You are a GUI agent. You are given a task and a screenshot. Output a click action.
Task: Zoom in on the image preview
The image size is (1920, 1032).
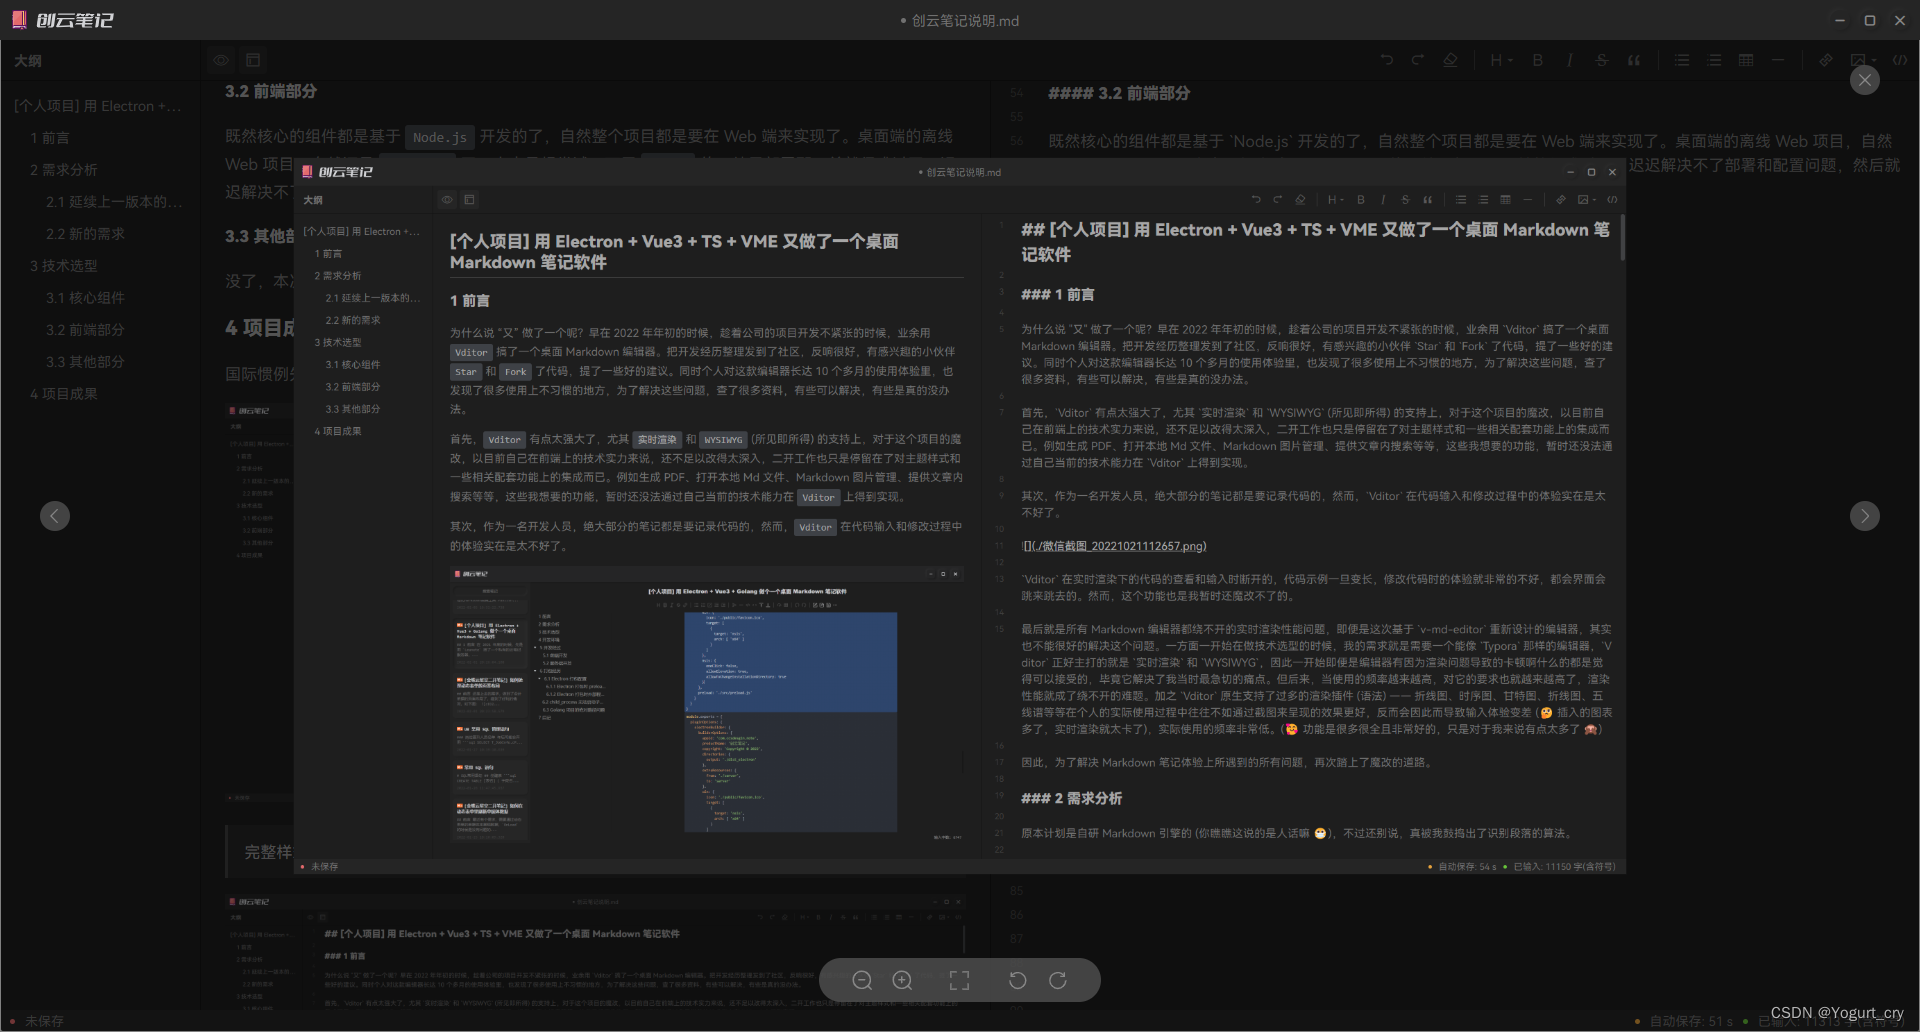coord(902,980)
